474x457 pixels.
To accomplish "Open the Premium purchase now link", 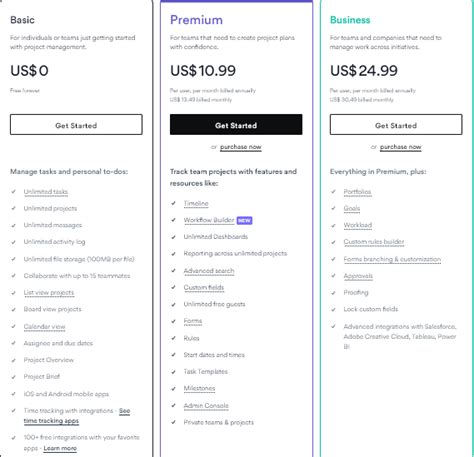I will point(241,147).
